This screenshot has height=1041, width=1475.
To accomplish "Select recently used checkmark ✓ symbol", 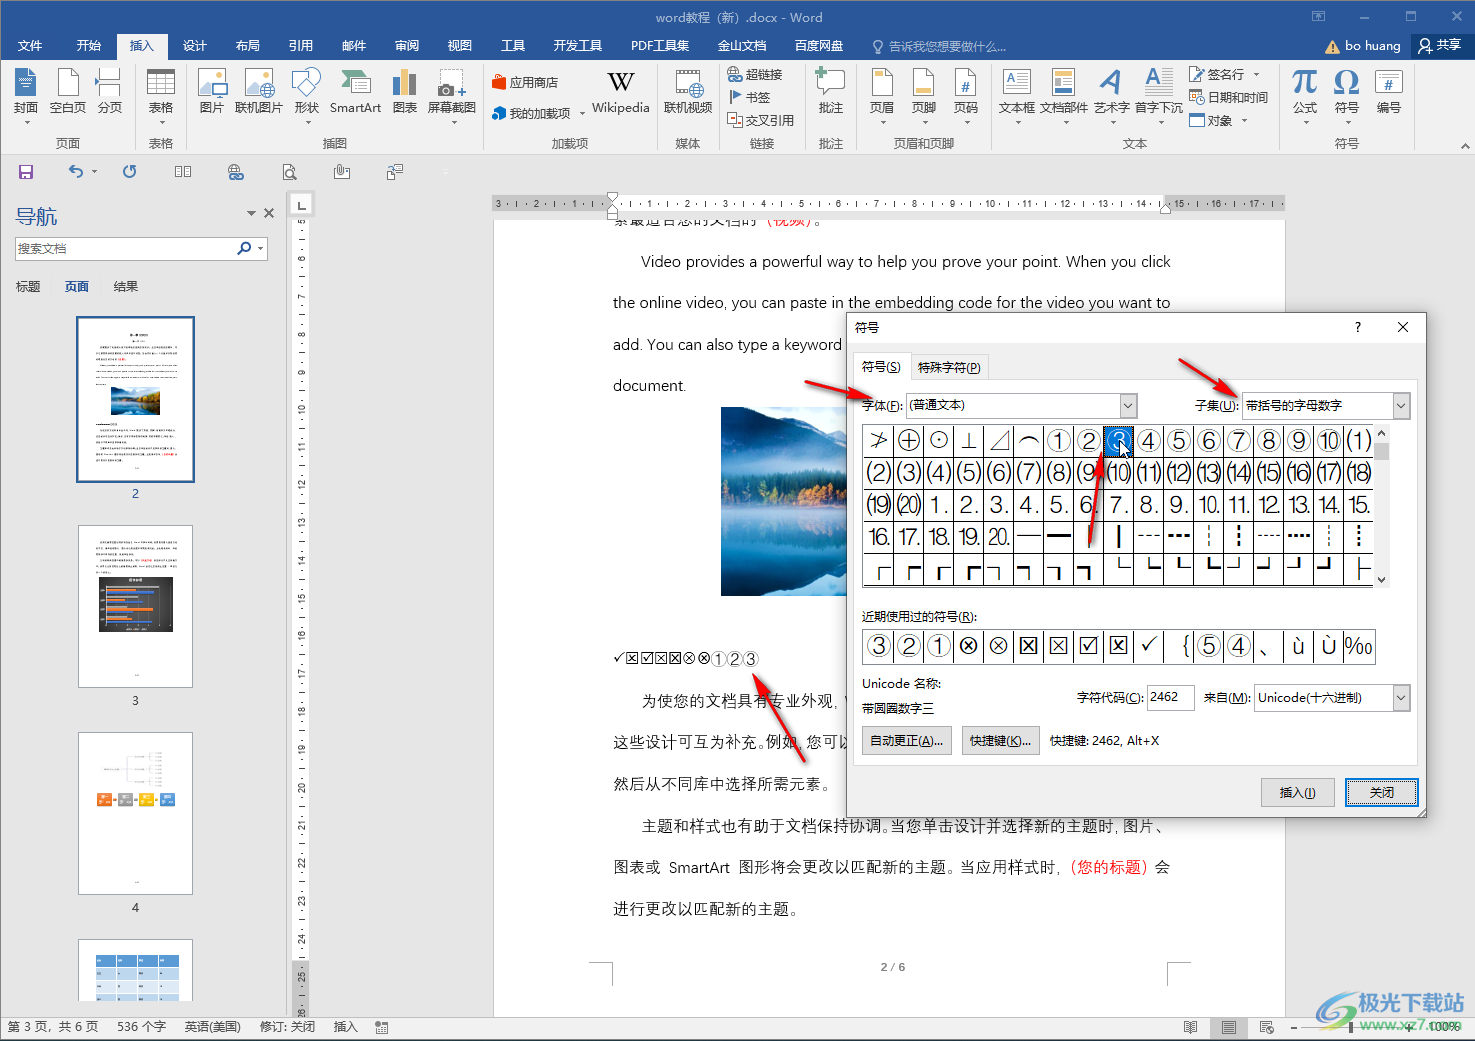I will coord(1148,646).
